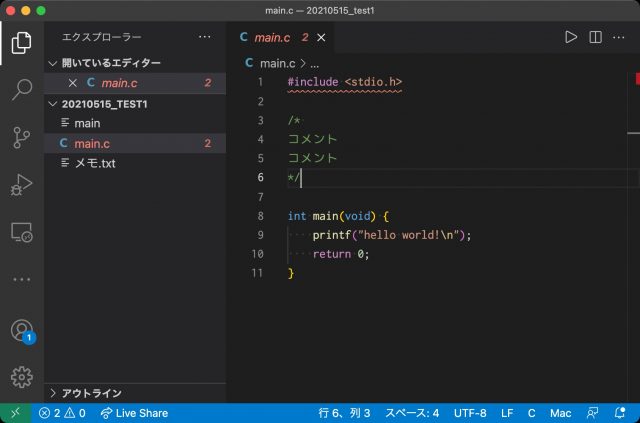Click int main(void) line
The width and height of the screenshot is (640, 423).
click(338, 216)
